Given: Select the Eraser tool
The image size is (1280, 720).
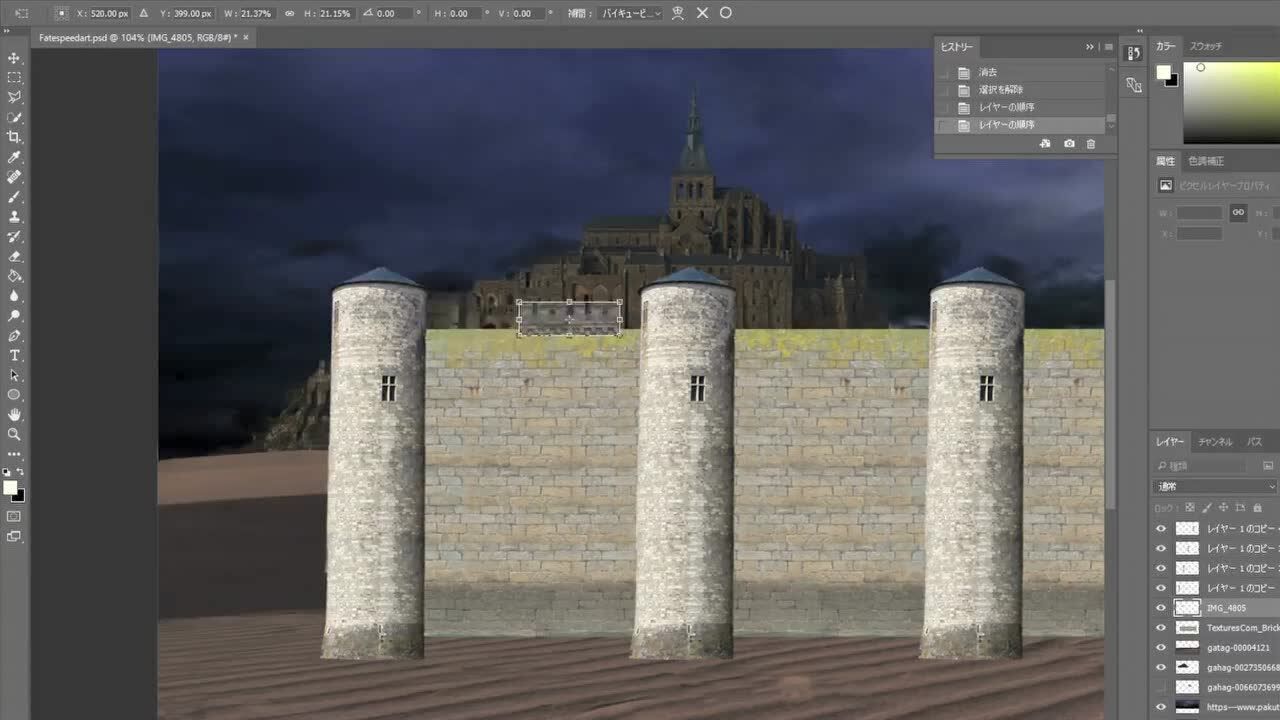Looking at the screenshot, I should coord(14,256).
